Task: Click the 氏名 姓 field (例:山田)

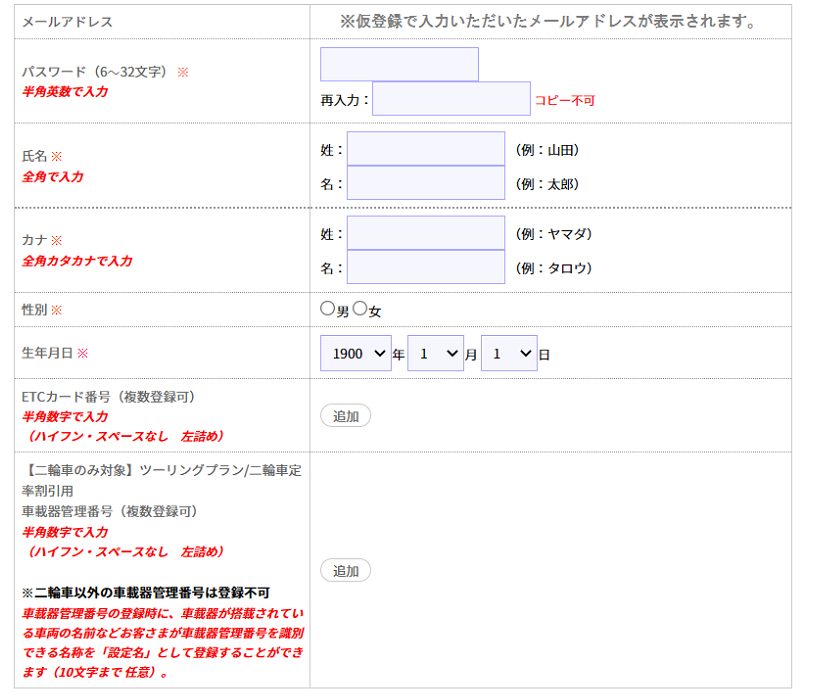Action: (426, 149)
